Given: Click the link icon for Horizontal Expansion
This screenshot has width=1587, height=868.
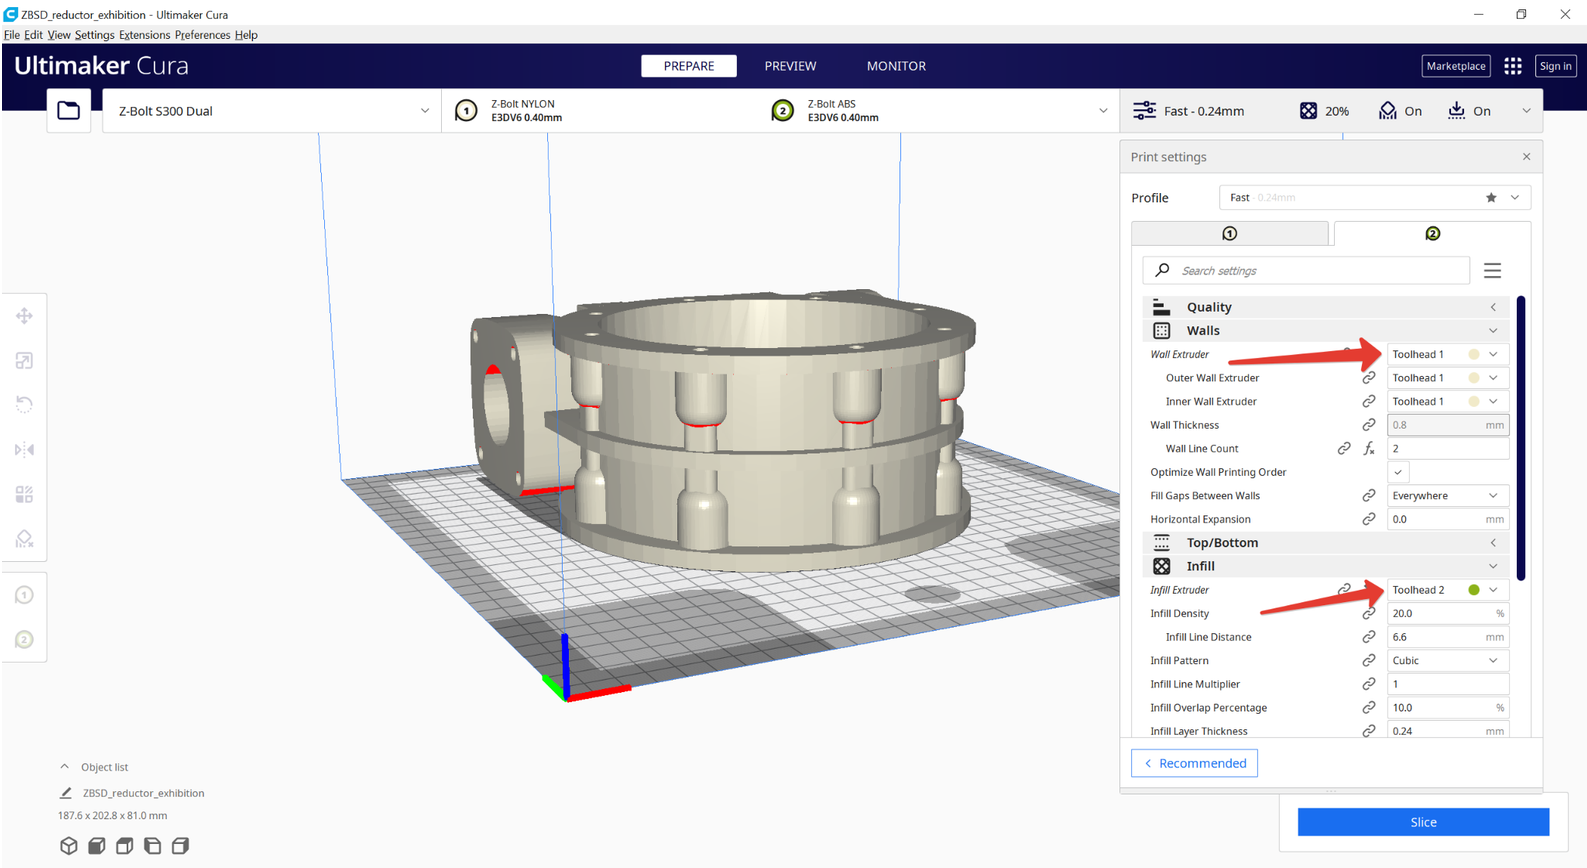Looking at the screenshot, I should coord(1368,520).
